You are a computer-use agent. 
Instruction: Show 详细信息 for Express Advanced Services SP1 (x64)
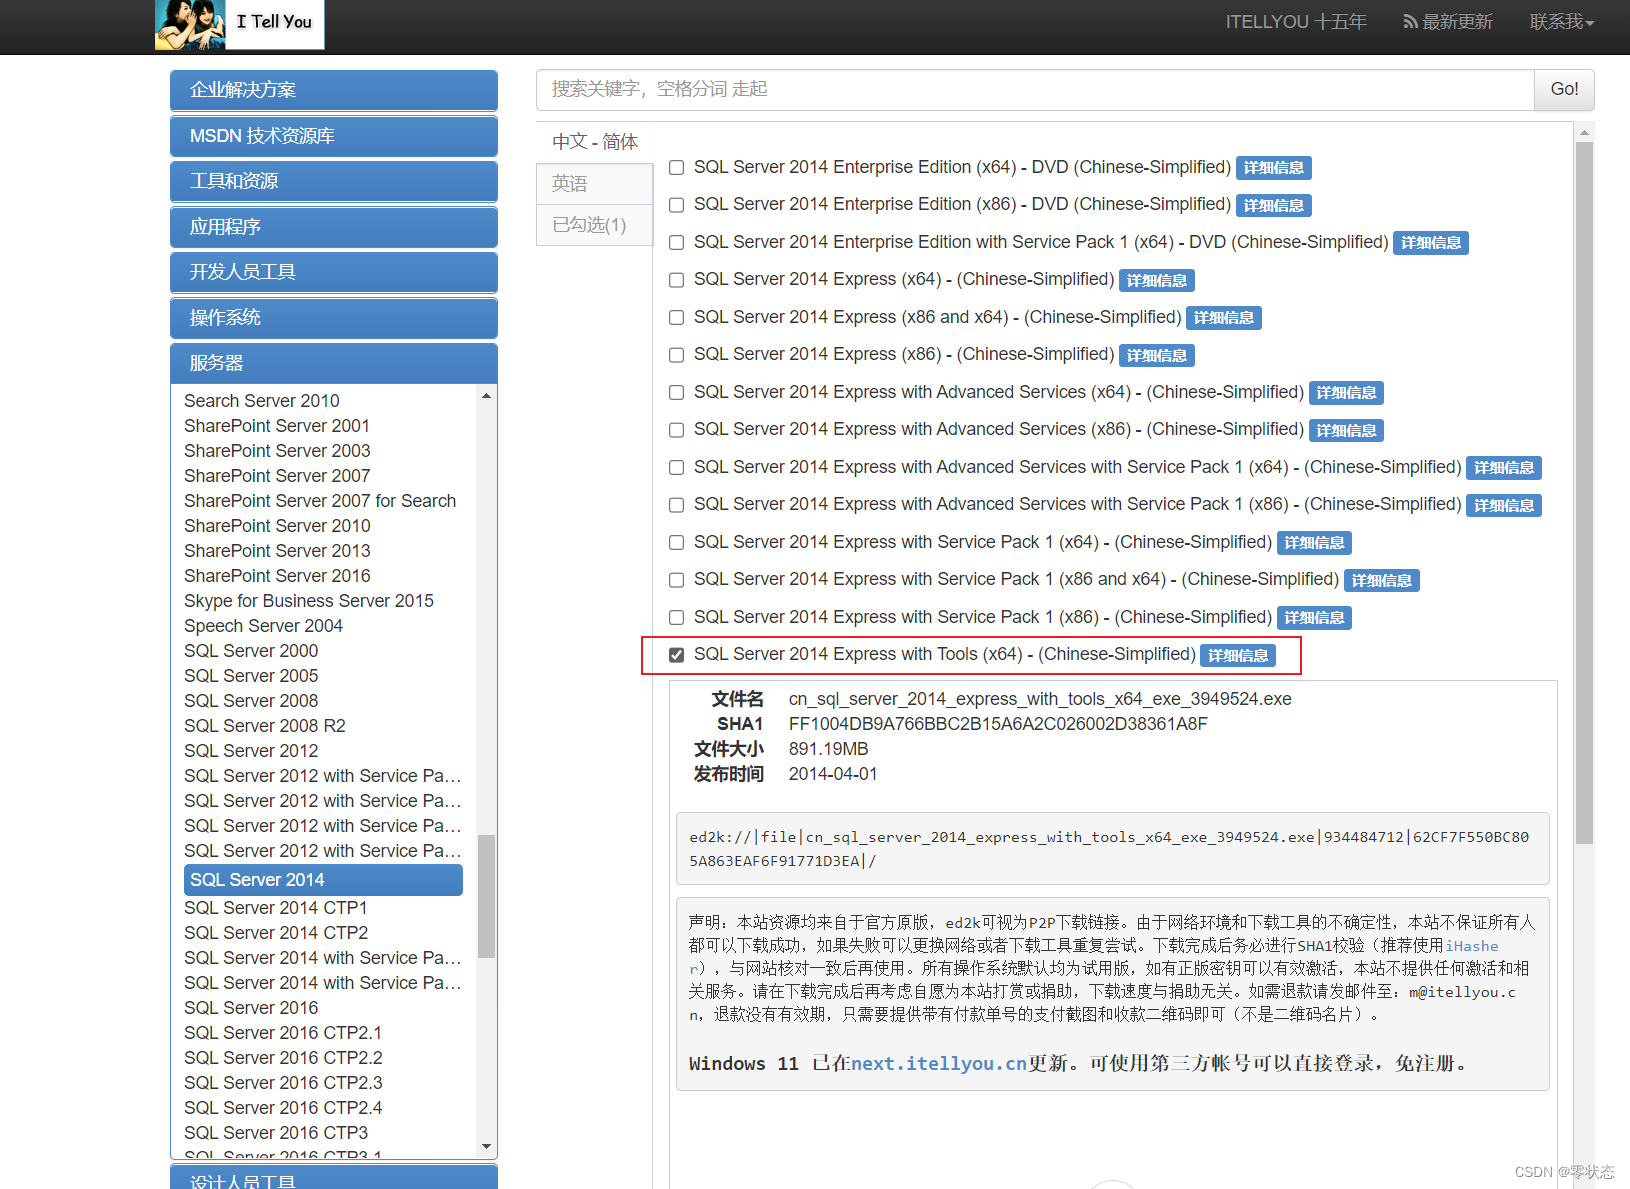pos(1504,468)
